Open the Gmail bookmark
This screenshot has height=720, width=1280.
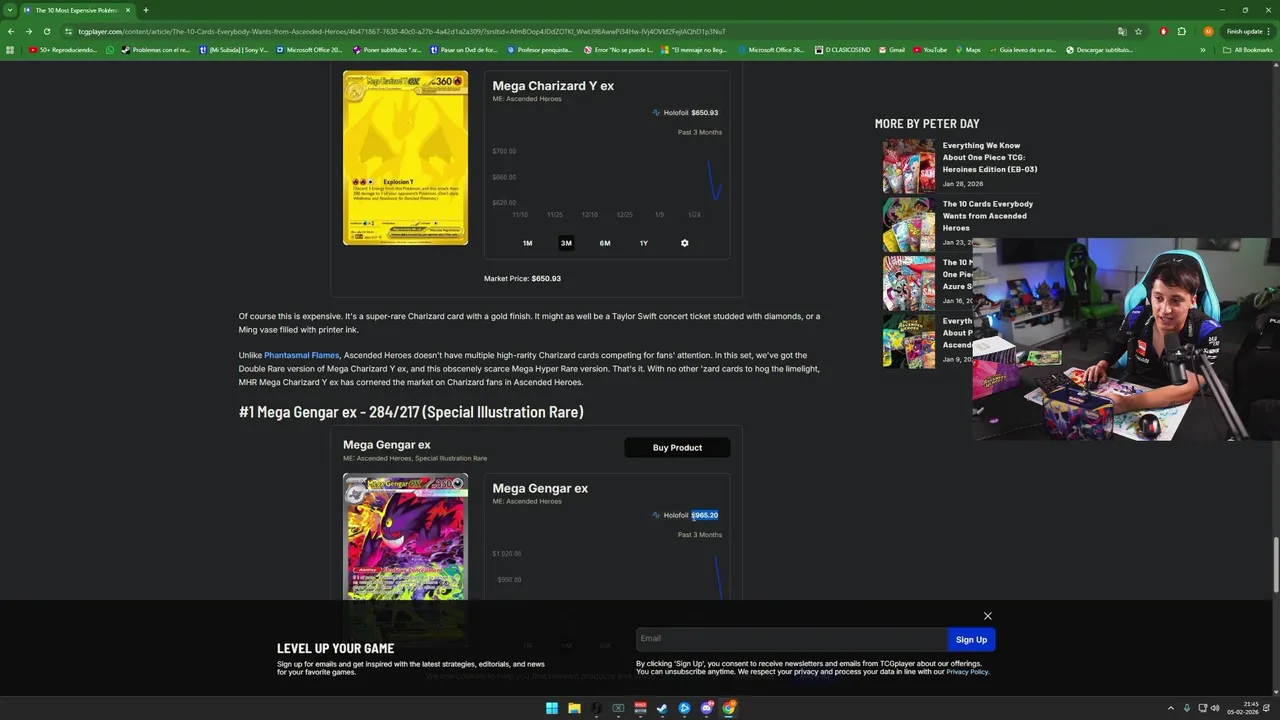click(891, 49)
